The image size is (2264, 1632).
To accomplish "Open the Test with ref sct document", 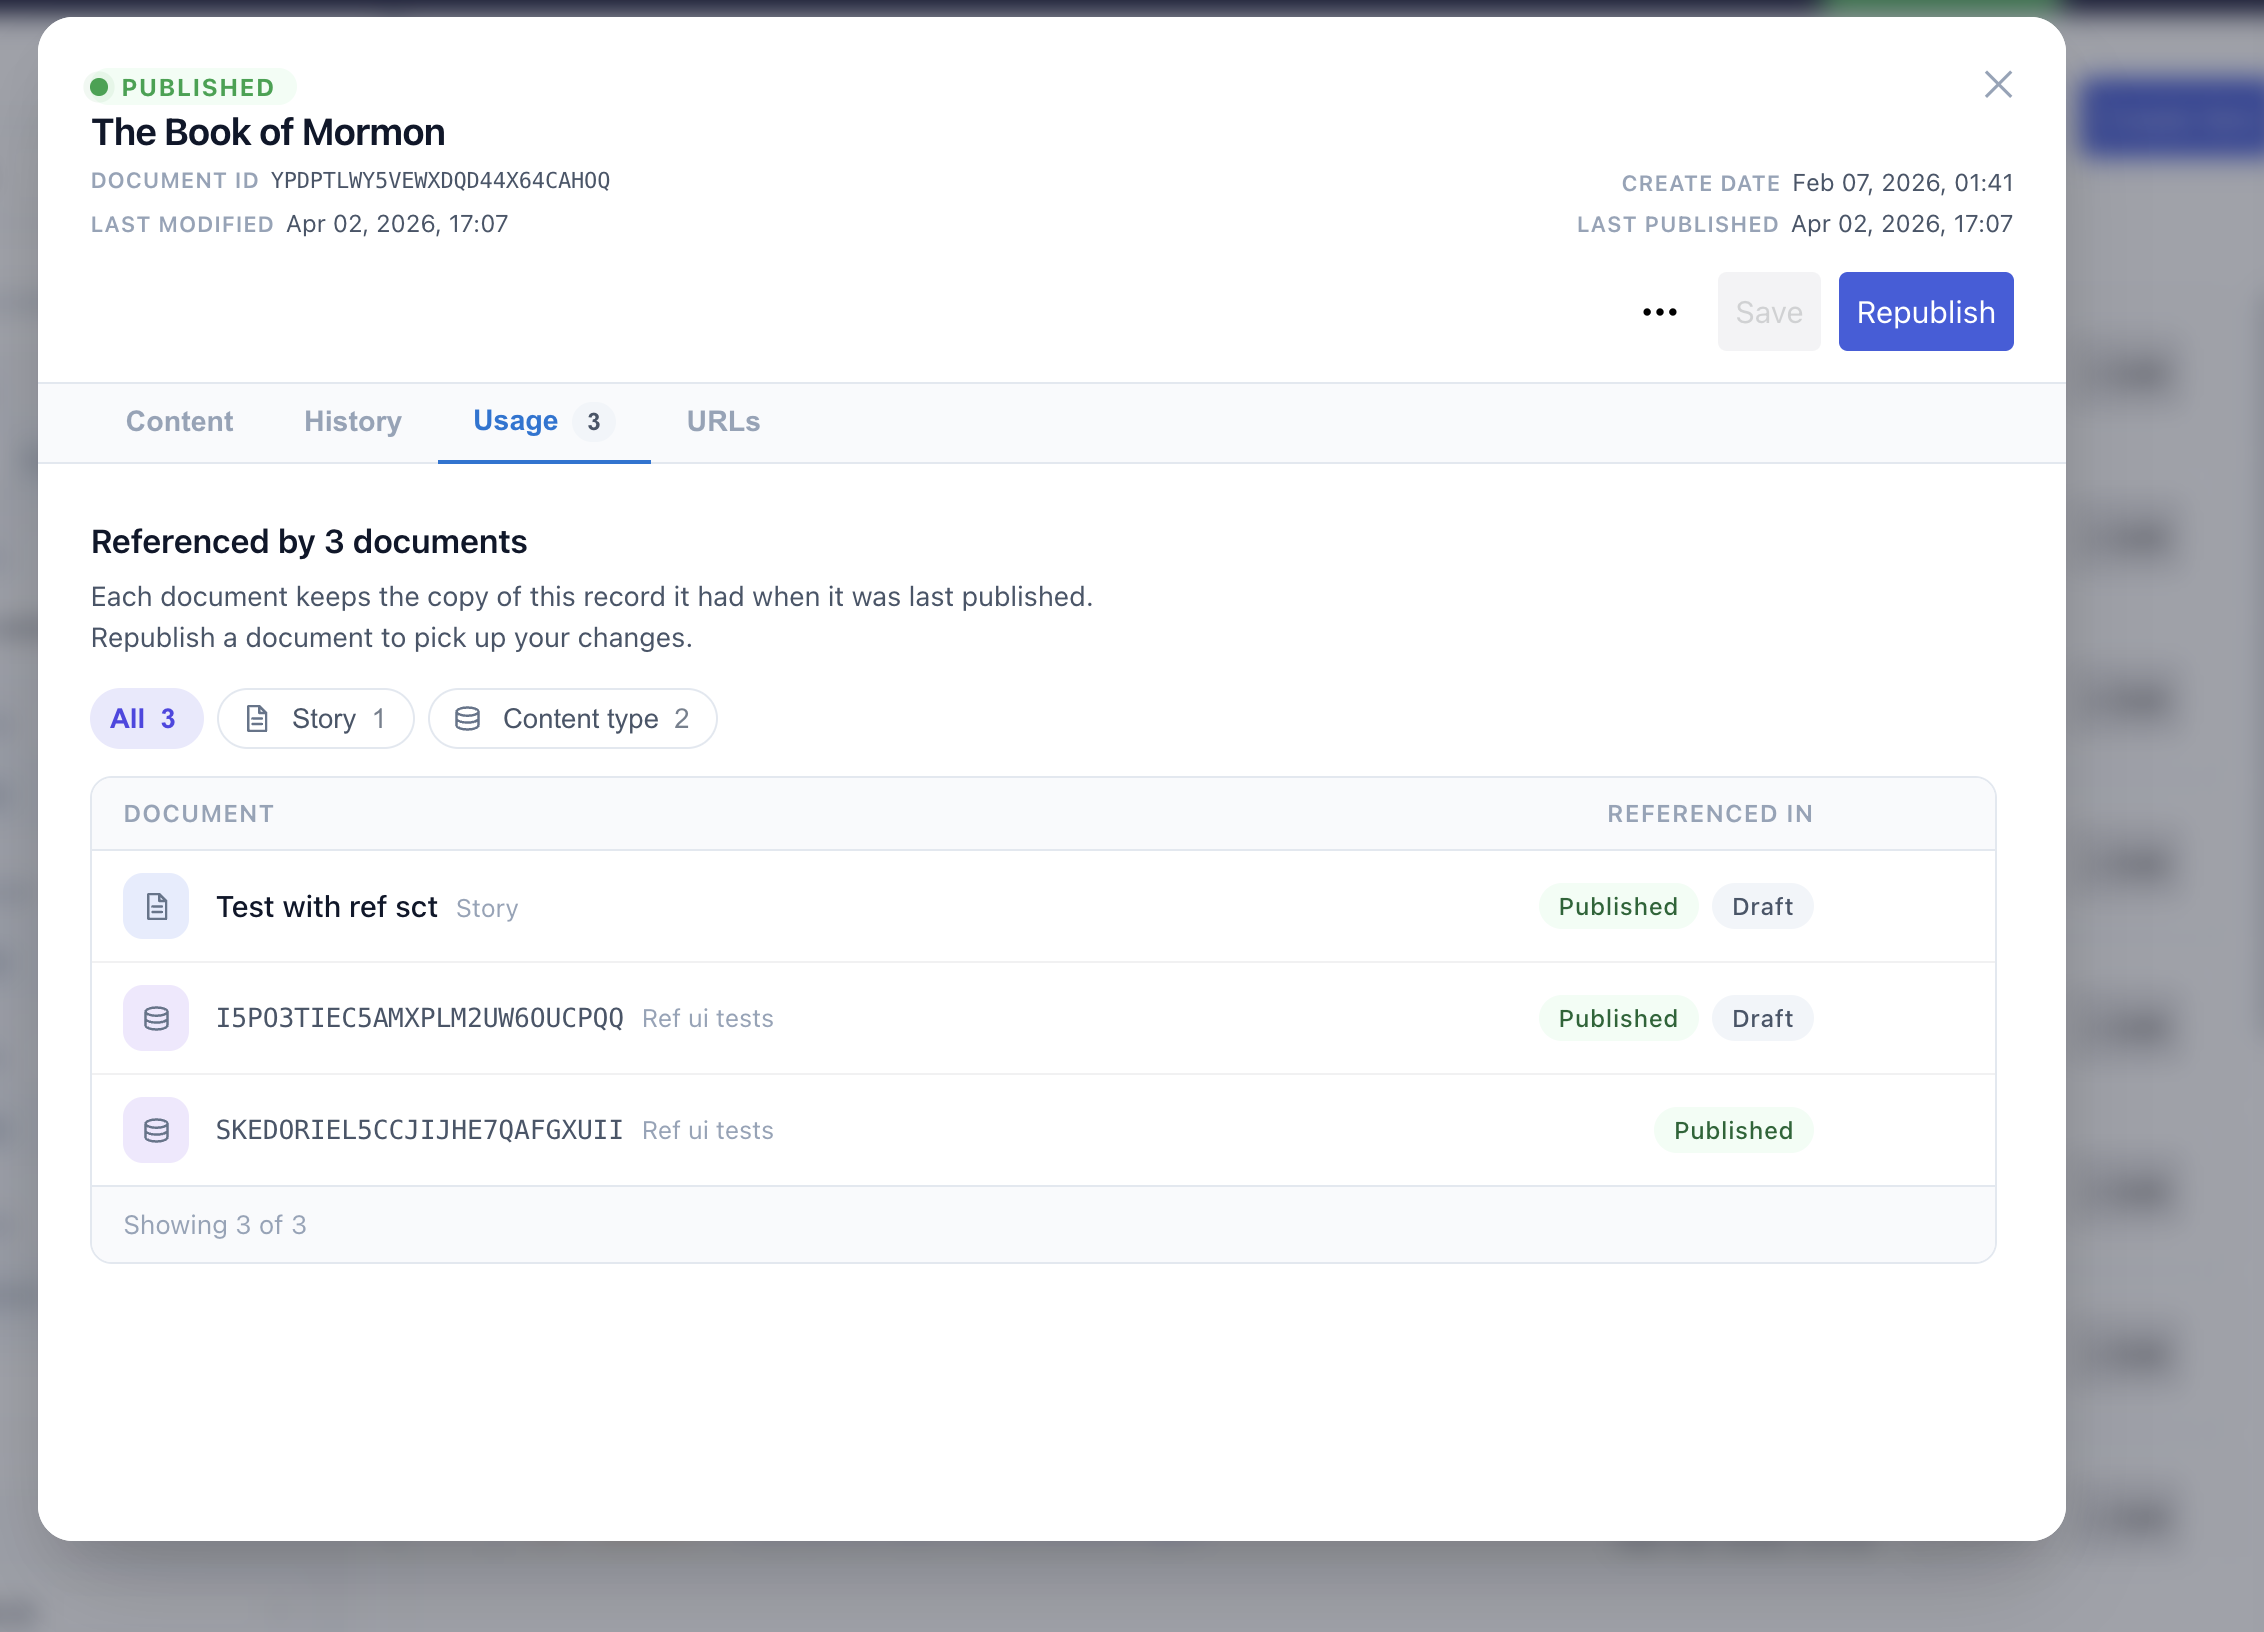I will point(327,906).
